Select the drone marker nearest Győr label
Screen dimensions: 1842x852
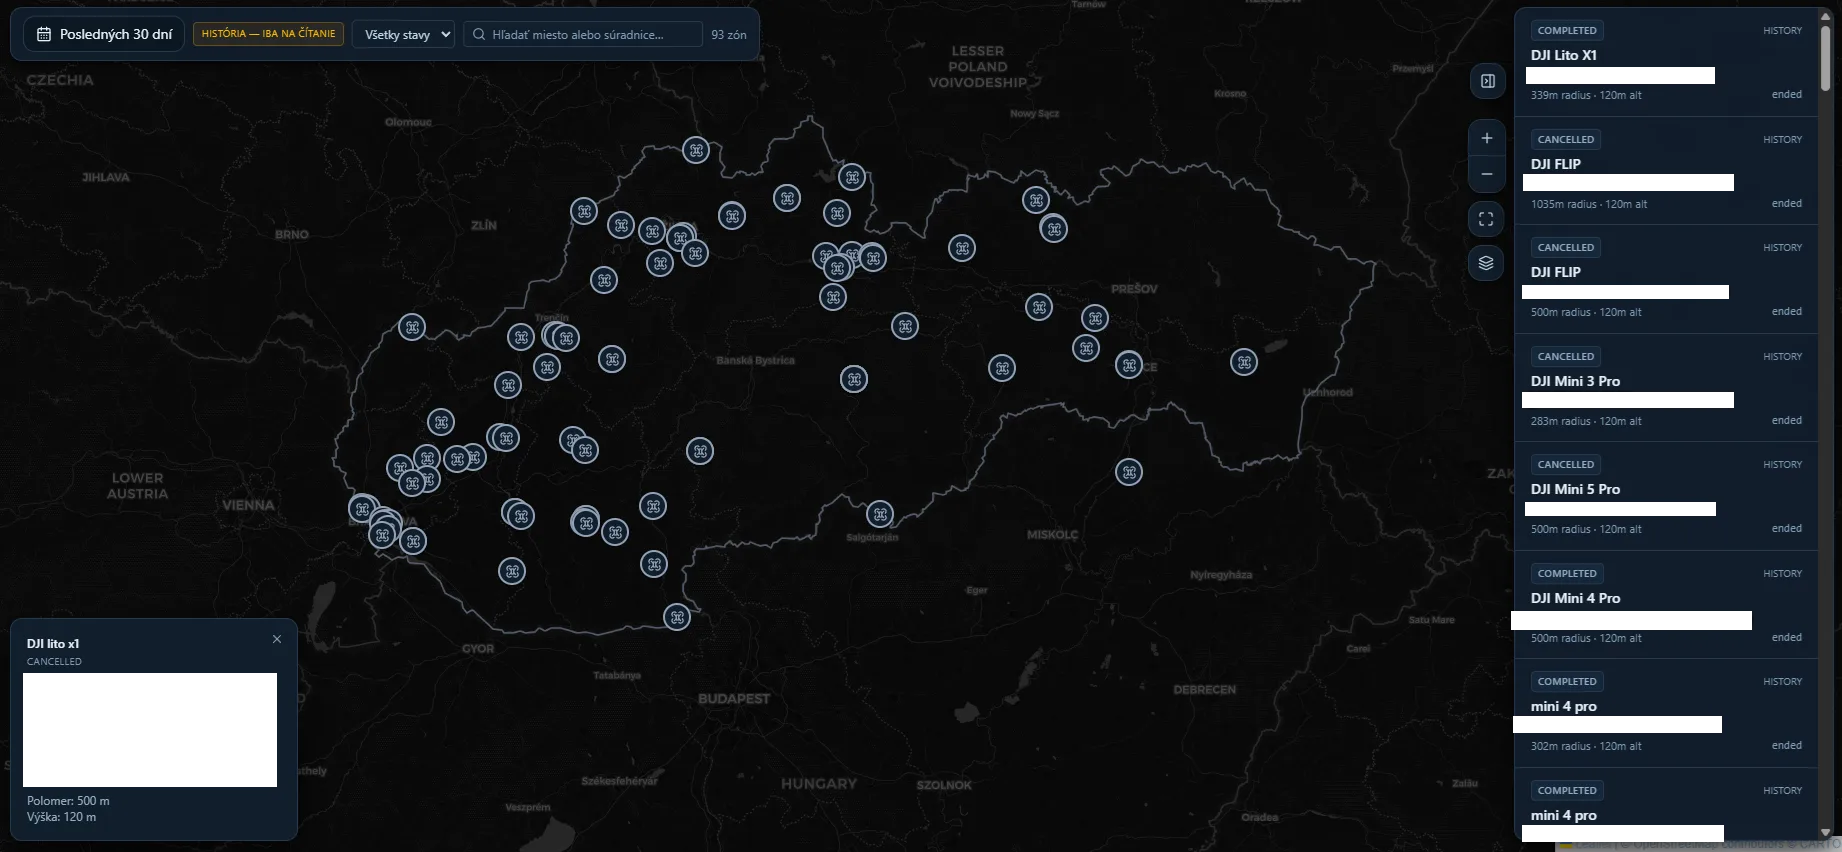click(x=512, y=571)
